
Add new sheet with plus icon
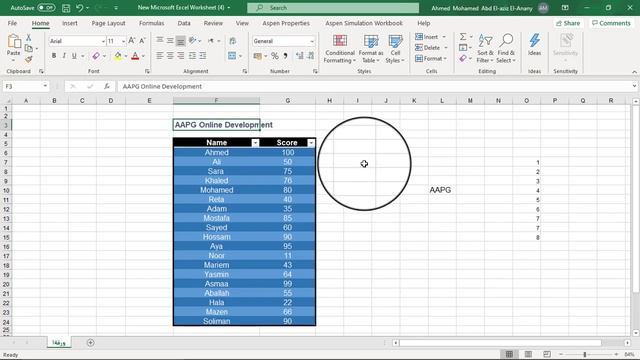(x=91, y=343)
